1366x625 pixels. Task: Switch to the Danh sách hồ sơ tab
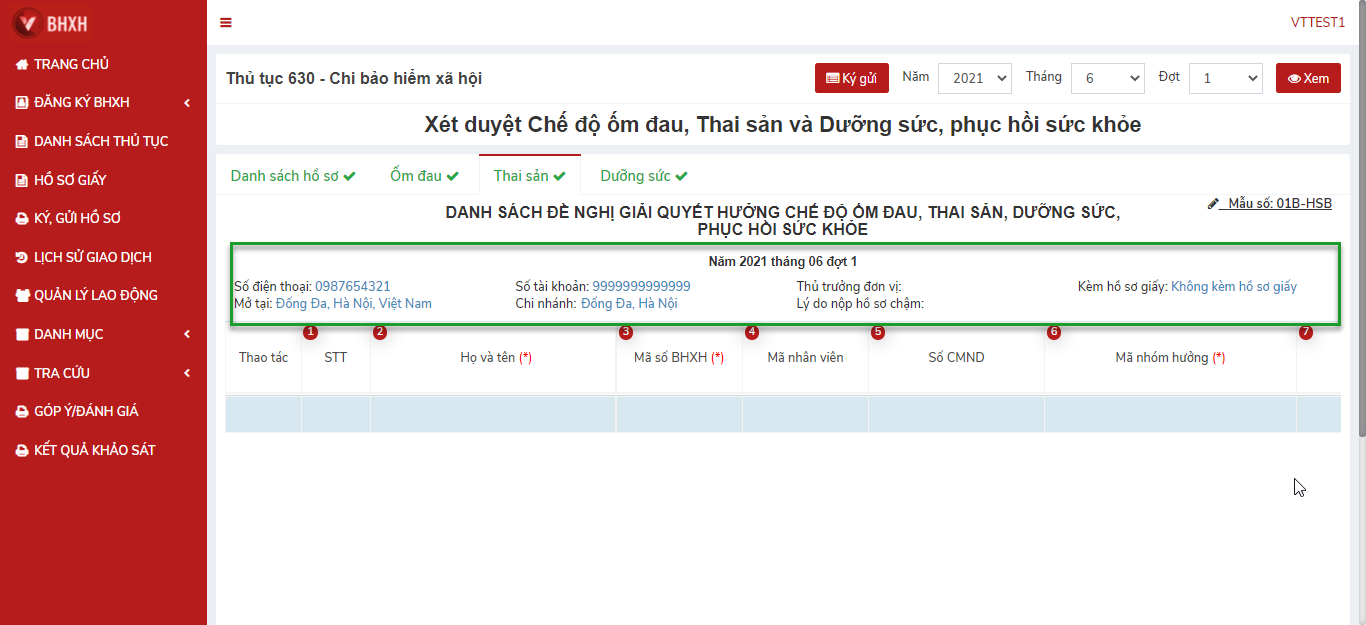293,176
